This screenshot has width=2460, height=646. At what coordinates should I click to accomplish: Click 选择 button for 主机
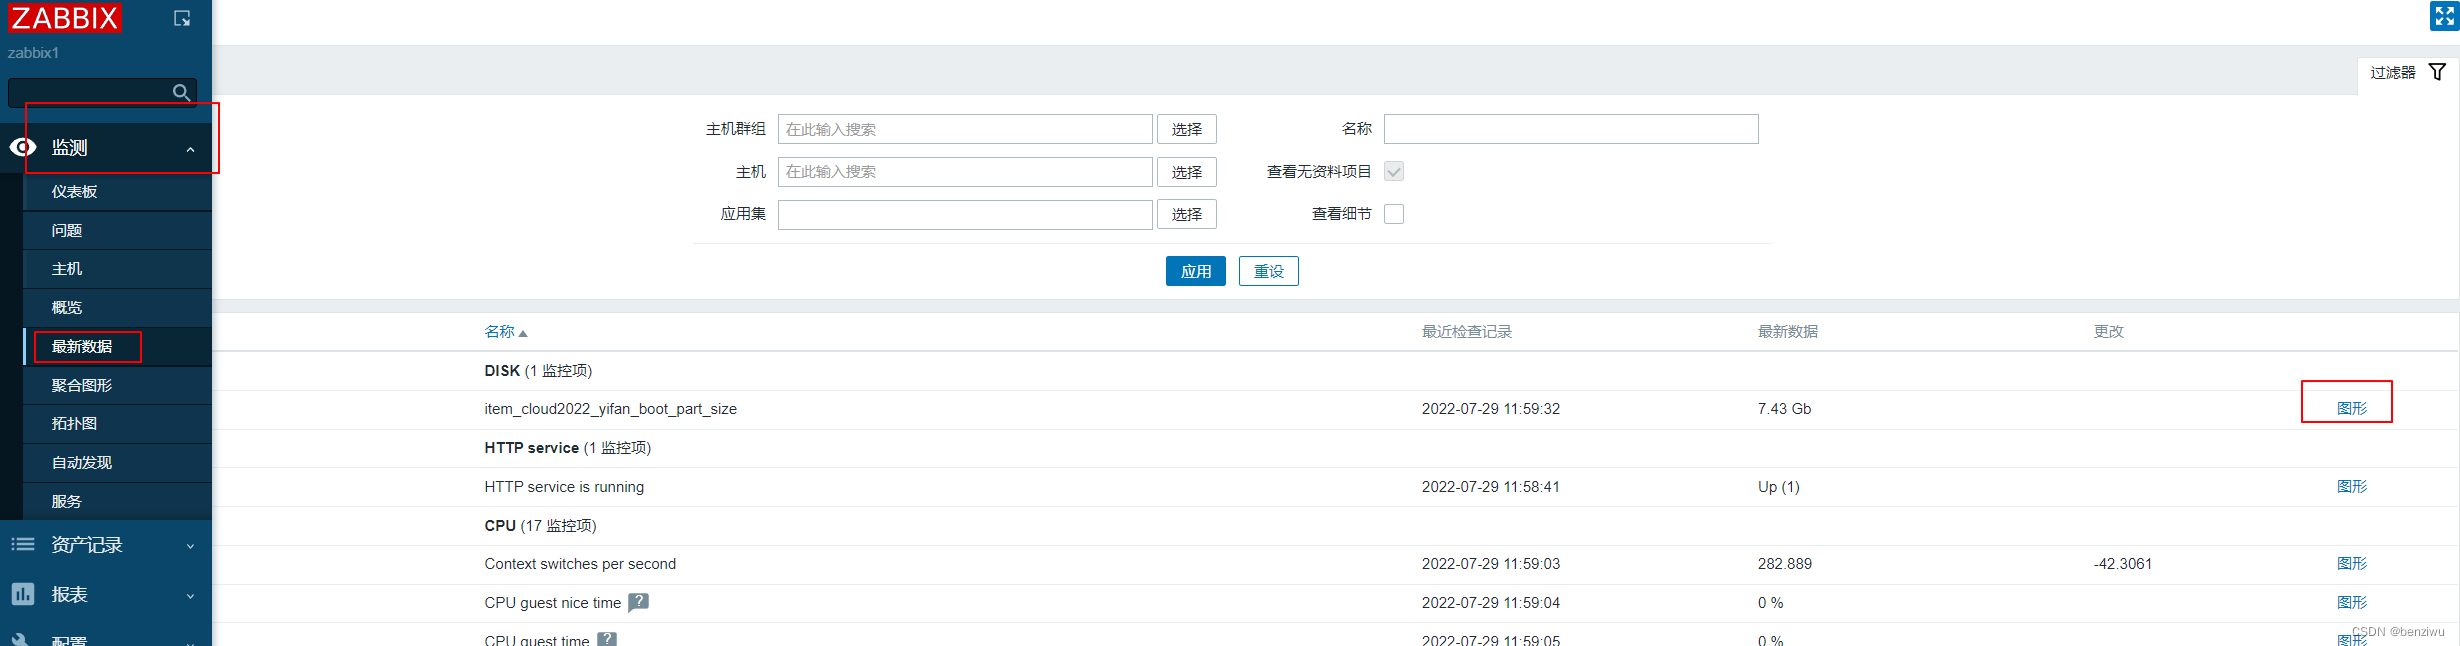click(1187, 172)
